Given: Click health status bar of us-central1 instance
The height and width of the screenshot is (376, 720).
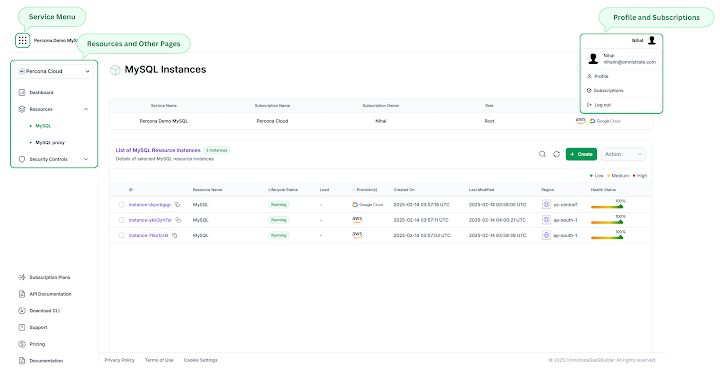Looking at the screenshot, I should (607, 207).
